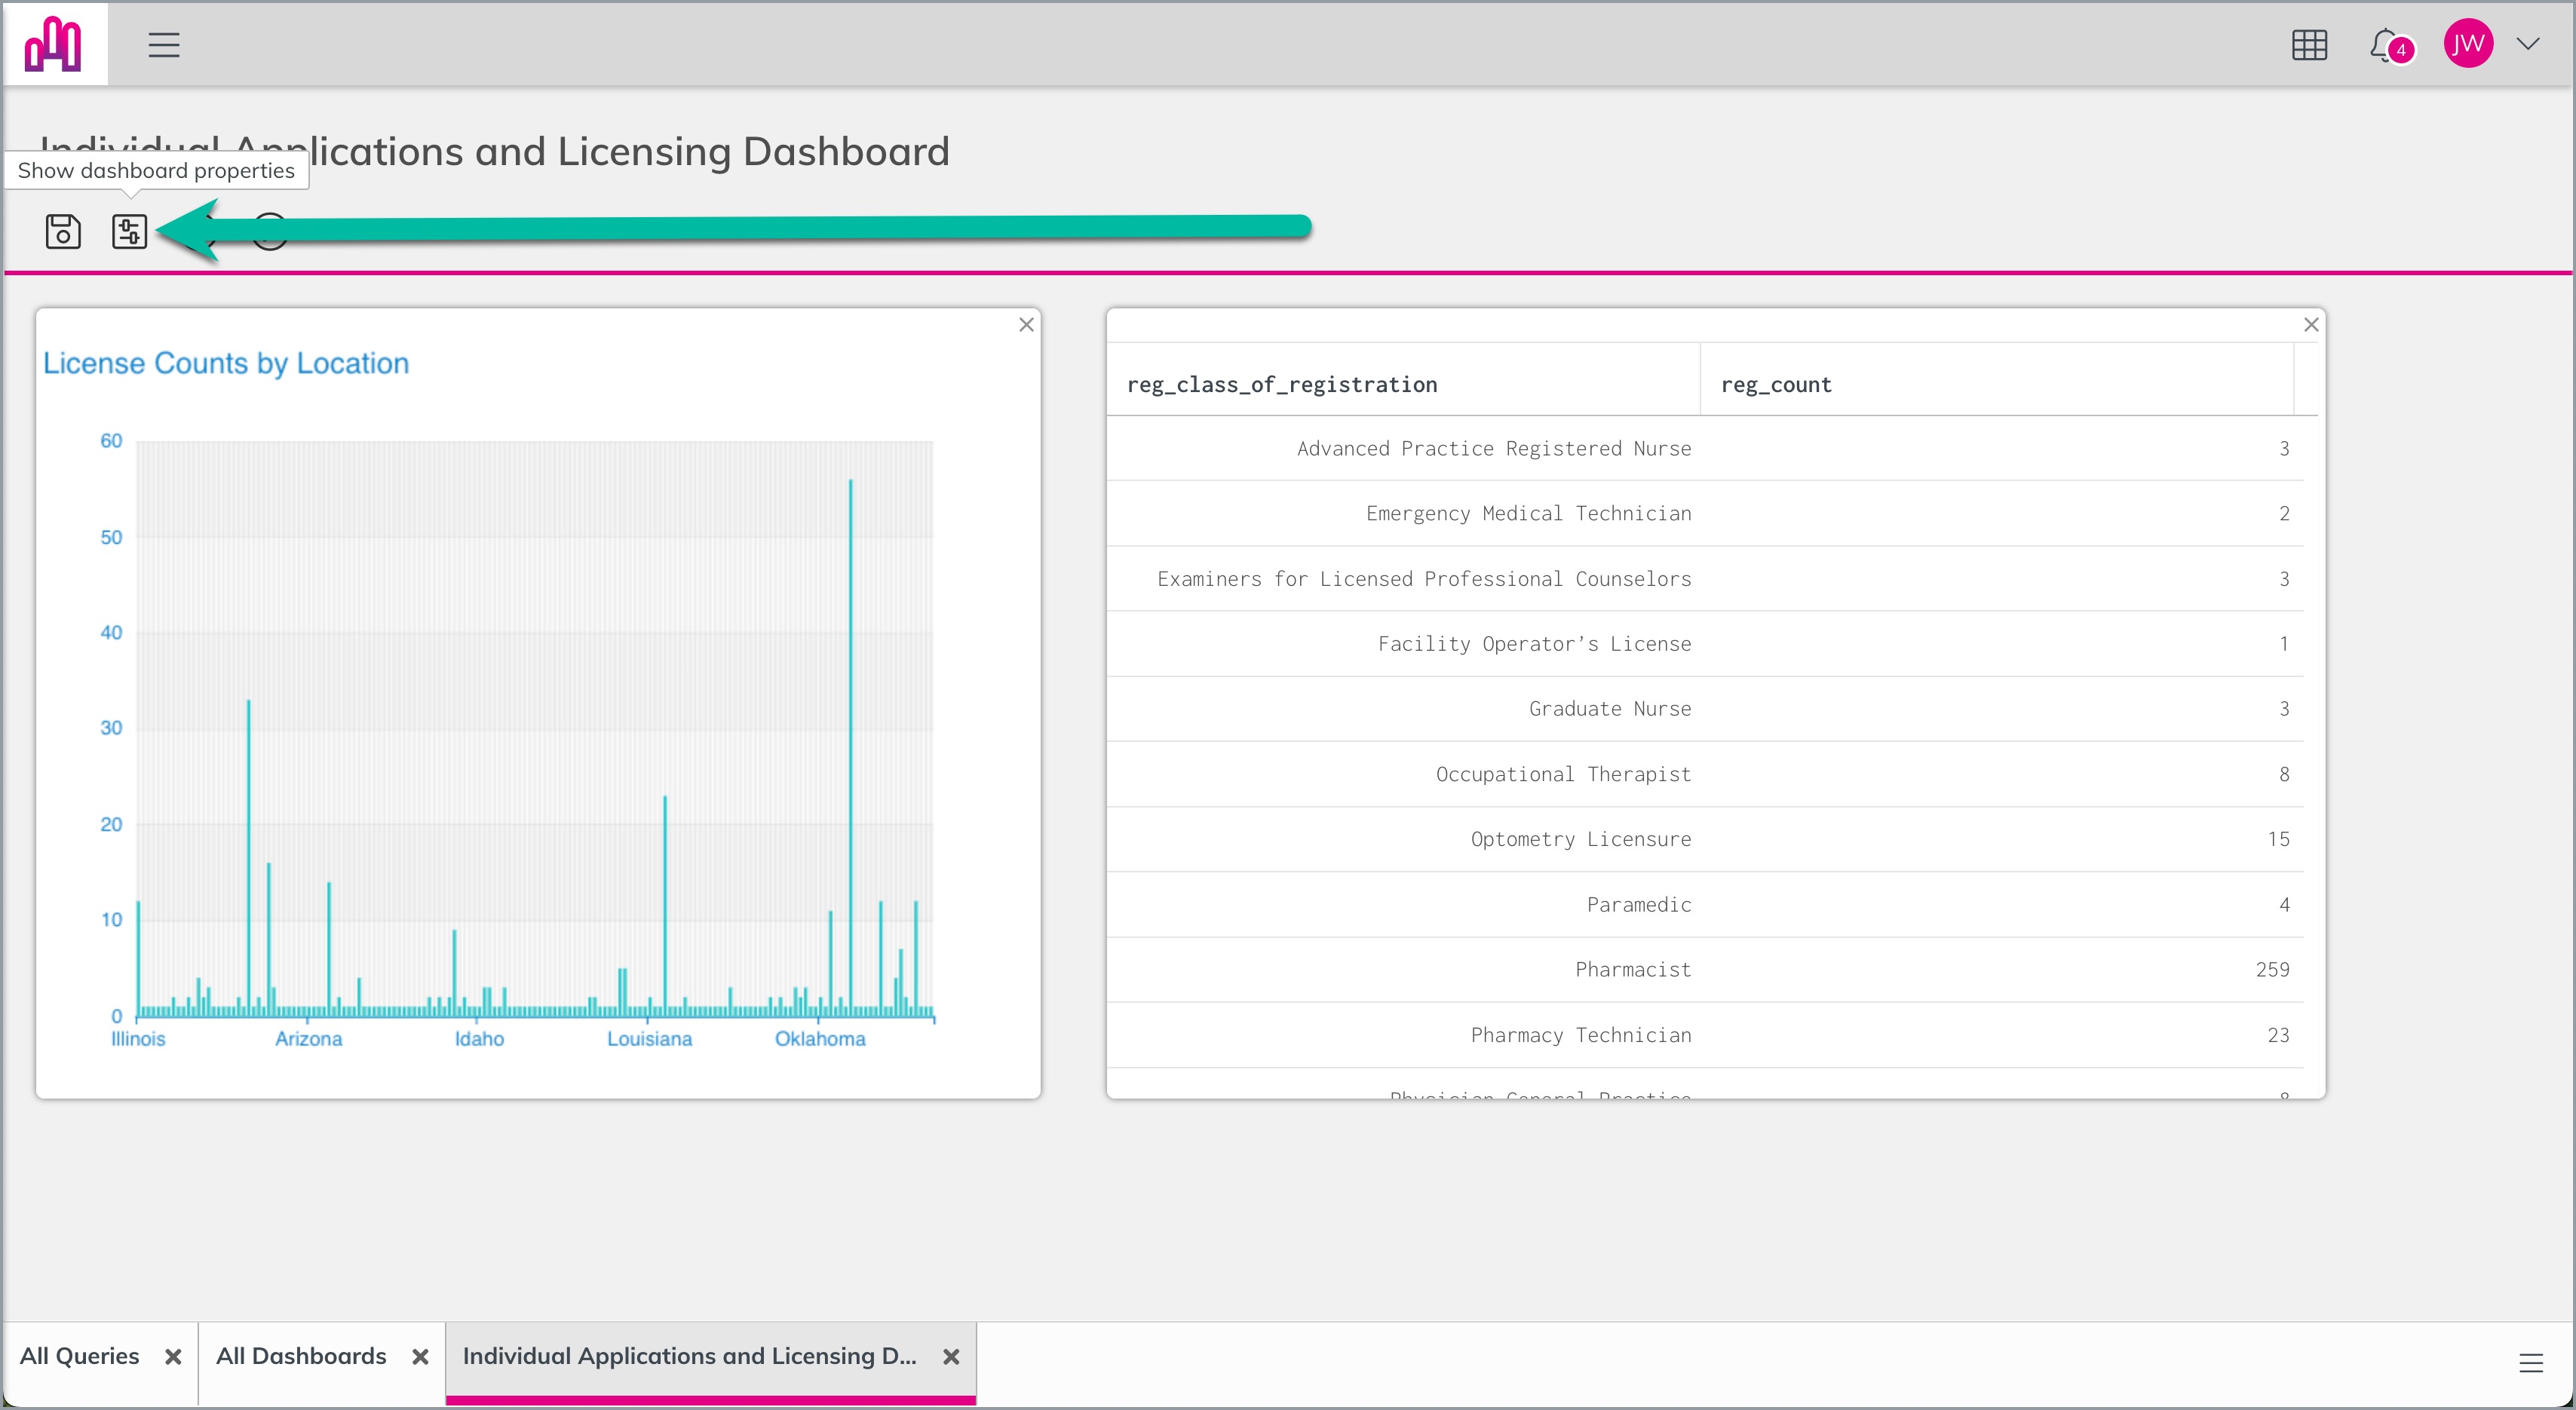Click the Optometry Licensure row

click(1705, 839)
